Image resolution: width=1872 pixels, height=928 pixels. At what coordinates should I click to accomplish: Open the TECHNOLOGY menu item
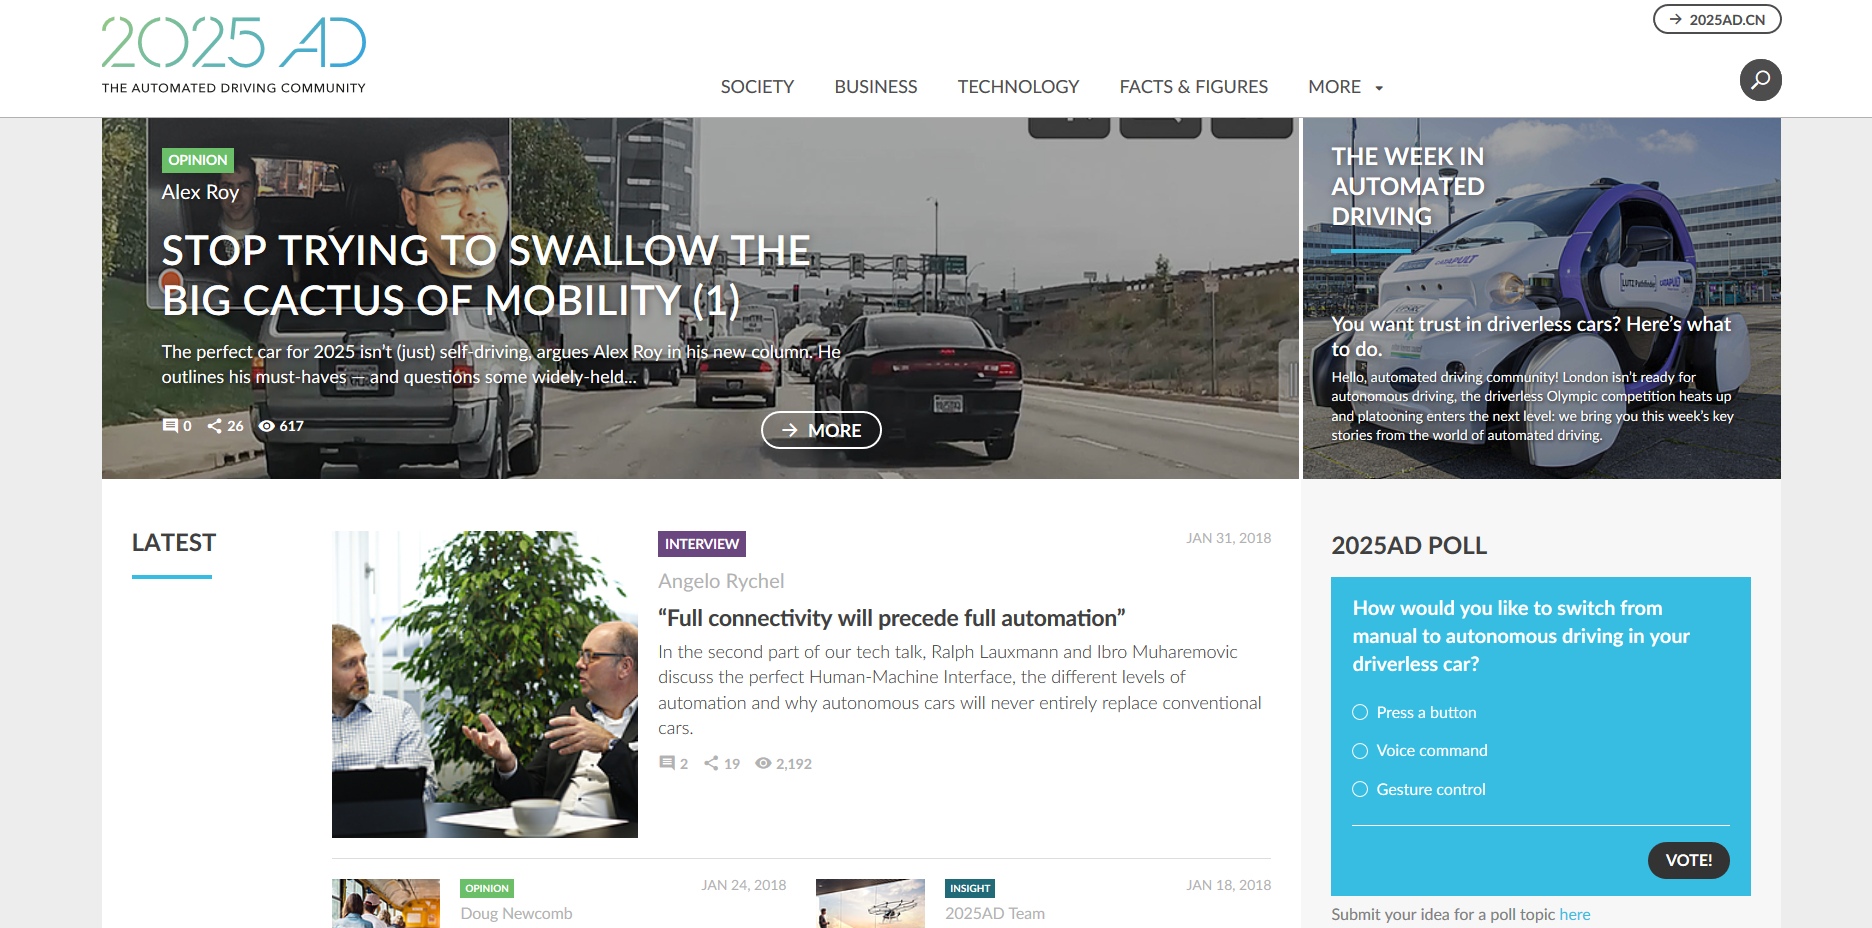[1018, 87]
